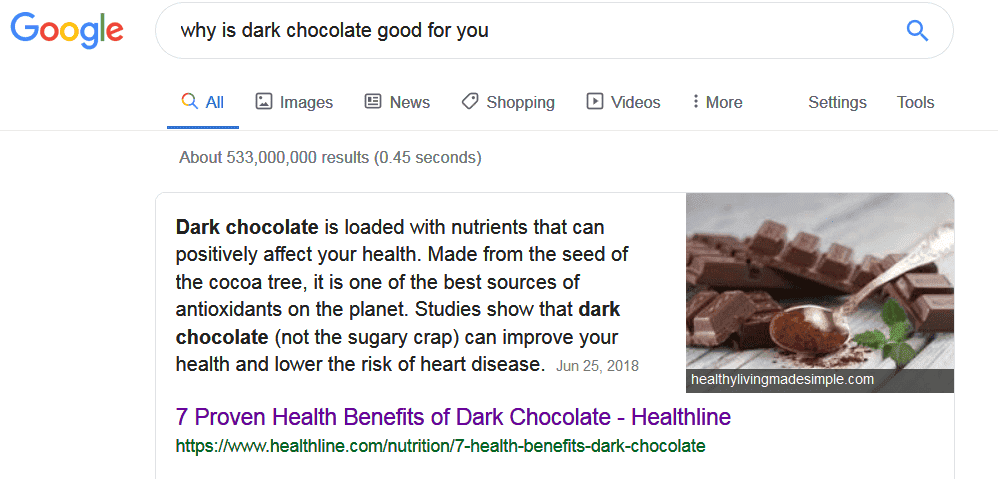
Task: Click the green healthline.com result URL
Action: (x=440, y=446)
